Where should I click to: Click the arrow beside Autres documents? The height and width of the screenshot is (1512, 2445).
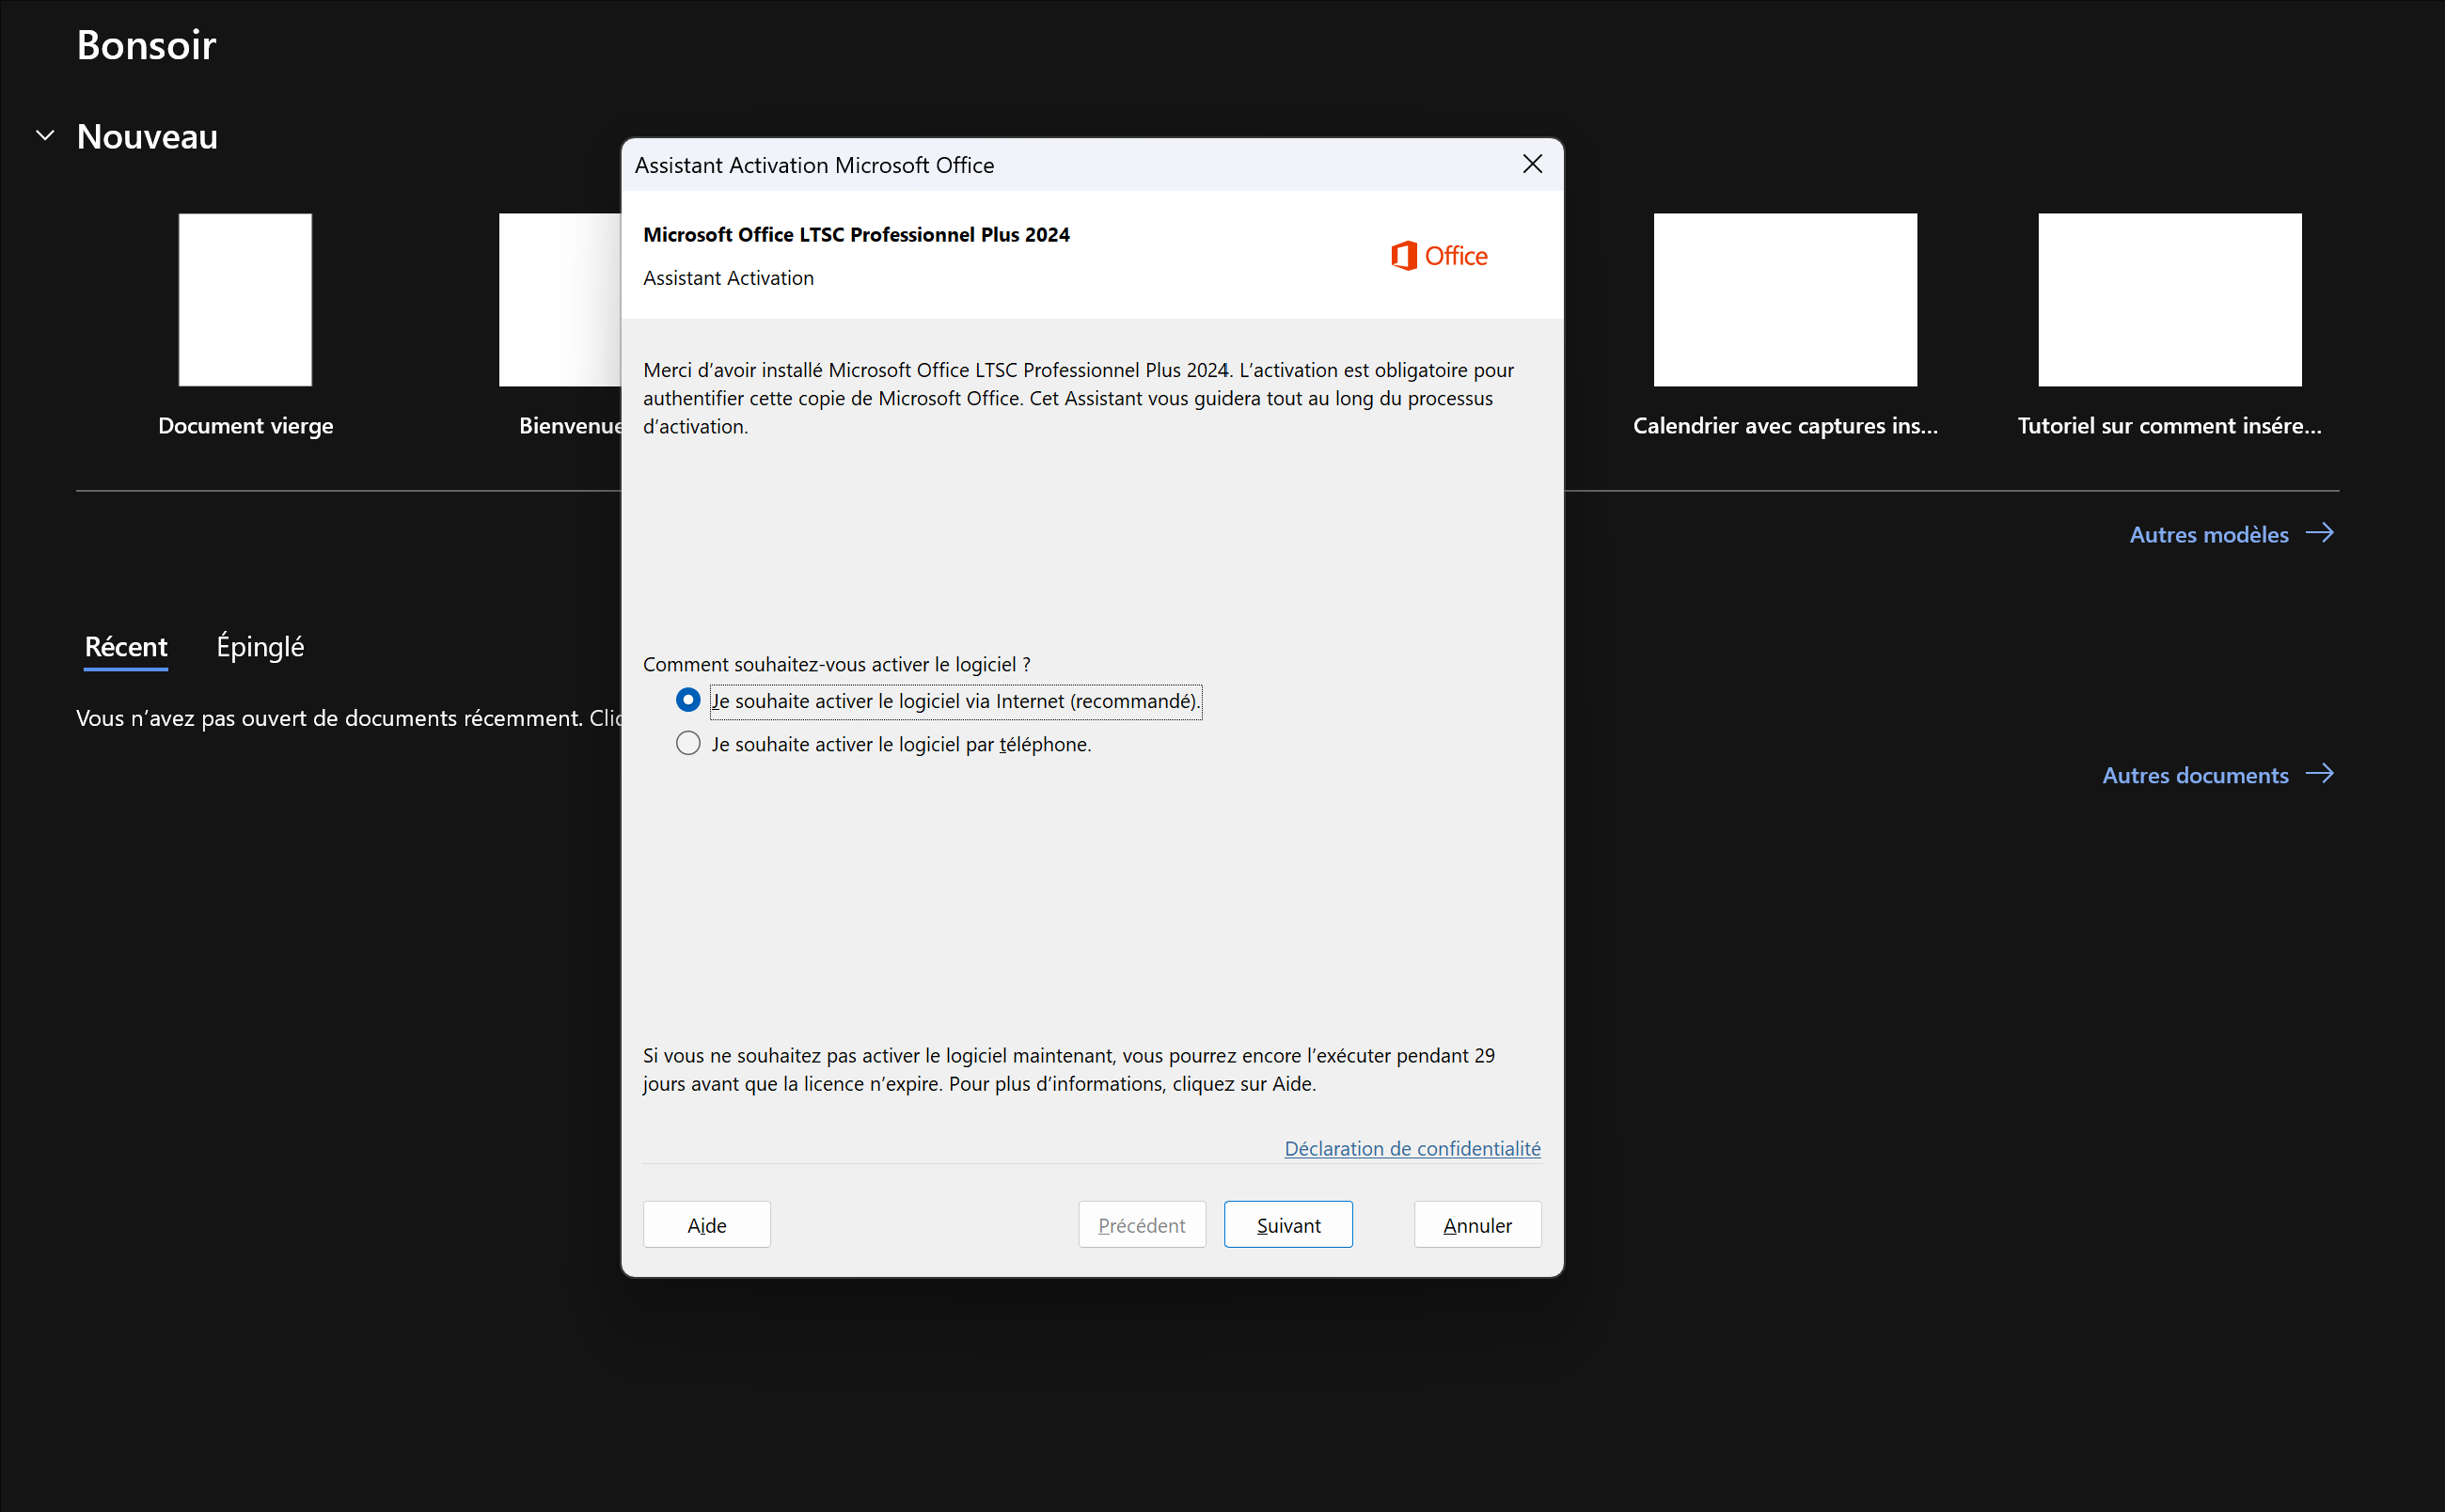(2319, 773)
